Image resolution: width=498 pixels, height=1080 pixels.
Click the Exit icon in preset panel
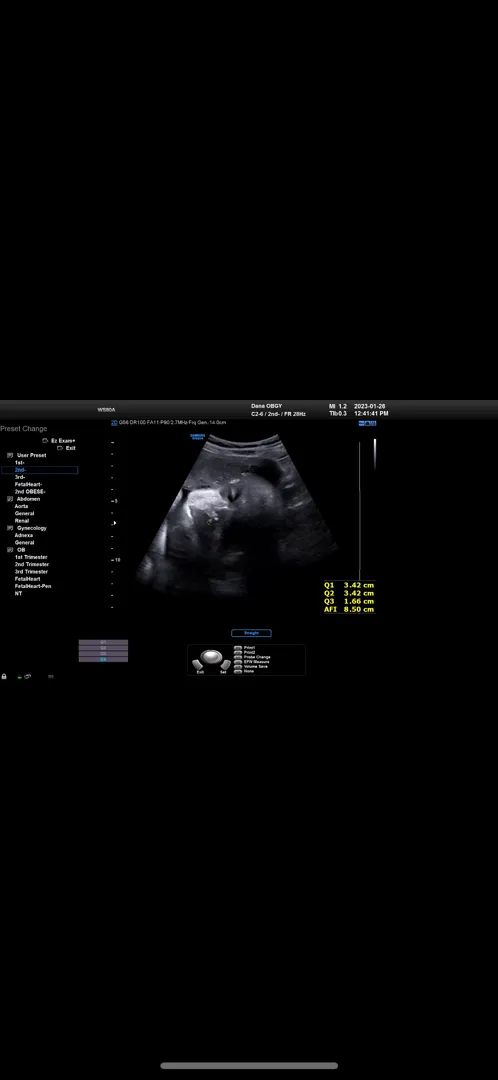[60, 448]
